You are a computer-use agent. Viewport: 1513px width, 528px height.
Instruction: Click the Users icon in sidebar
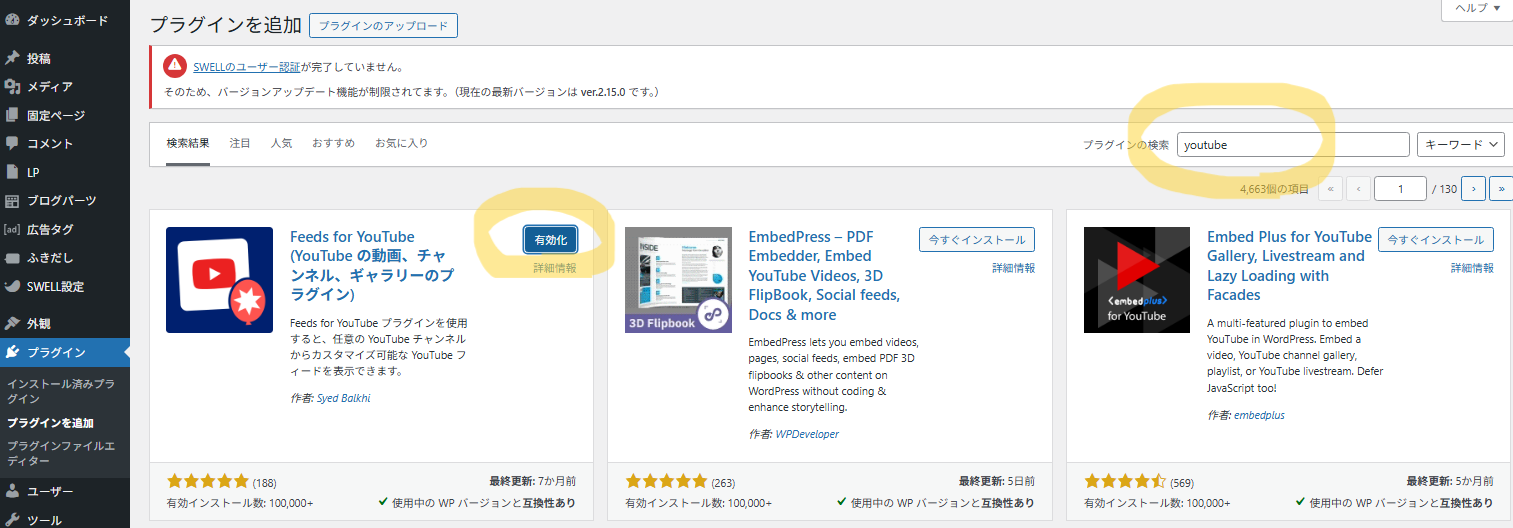(12, 491)
